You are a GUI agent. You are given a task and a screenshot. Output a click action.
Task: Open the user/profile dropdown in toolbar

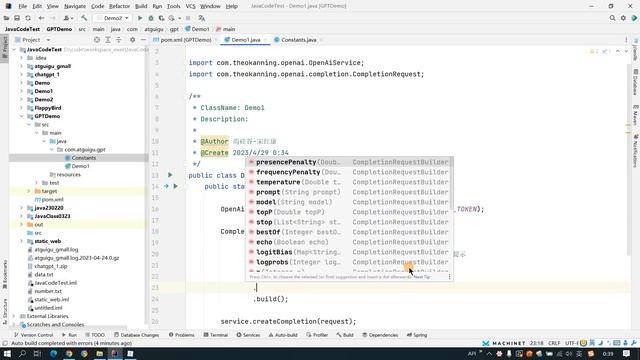(x=68, y=18)
